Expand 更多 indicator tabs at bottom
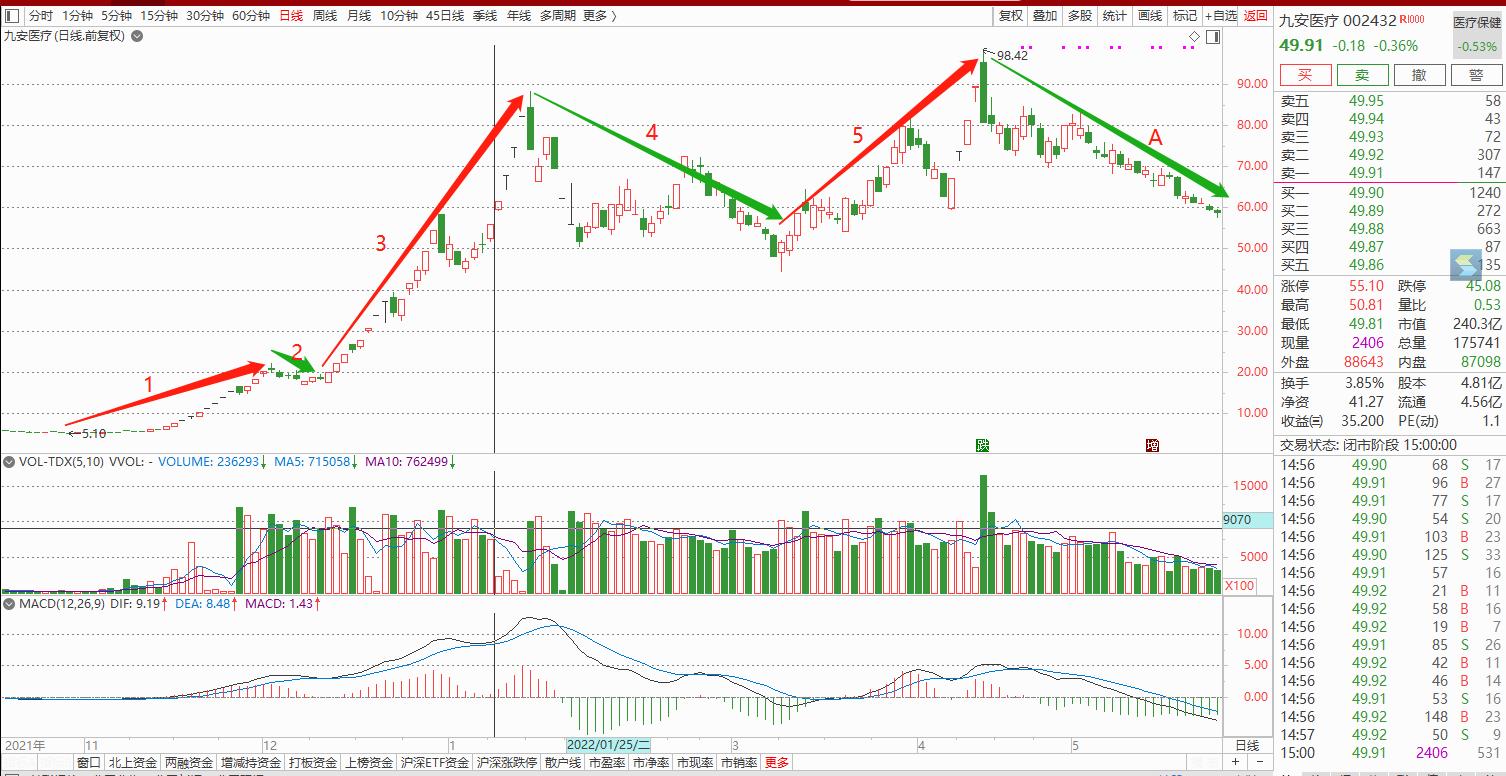 coord(777,762)
